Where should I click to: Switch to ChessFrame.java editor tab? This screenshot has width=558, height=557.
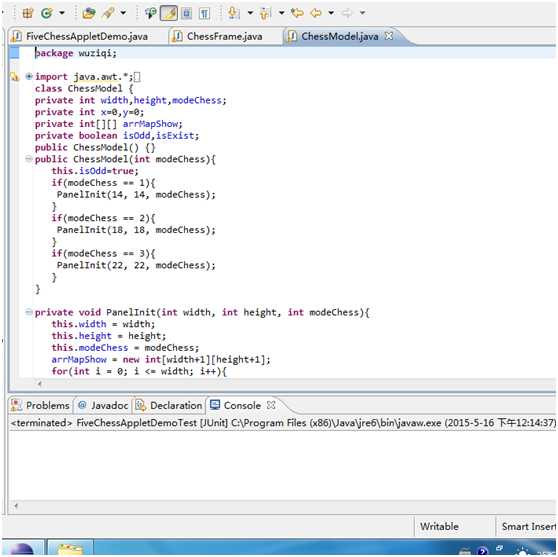point(225,36)
